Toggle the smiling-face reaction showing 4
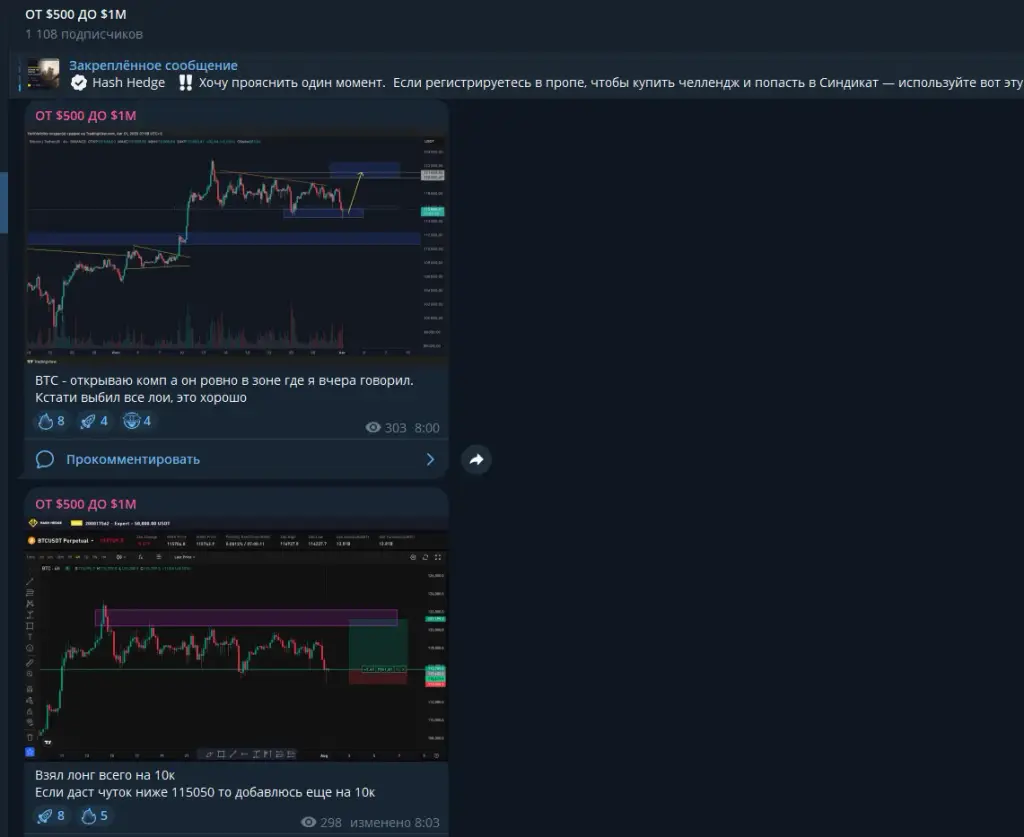The height and width of the screenshot is (837, 1024). pos(137,421)
